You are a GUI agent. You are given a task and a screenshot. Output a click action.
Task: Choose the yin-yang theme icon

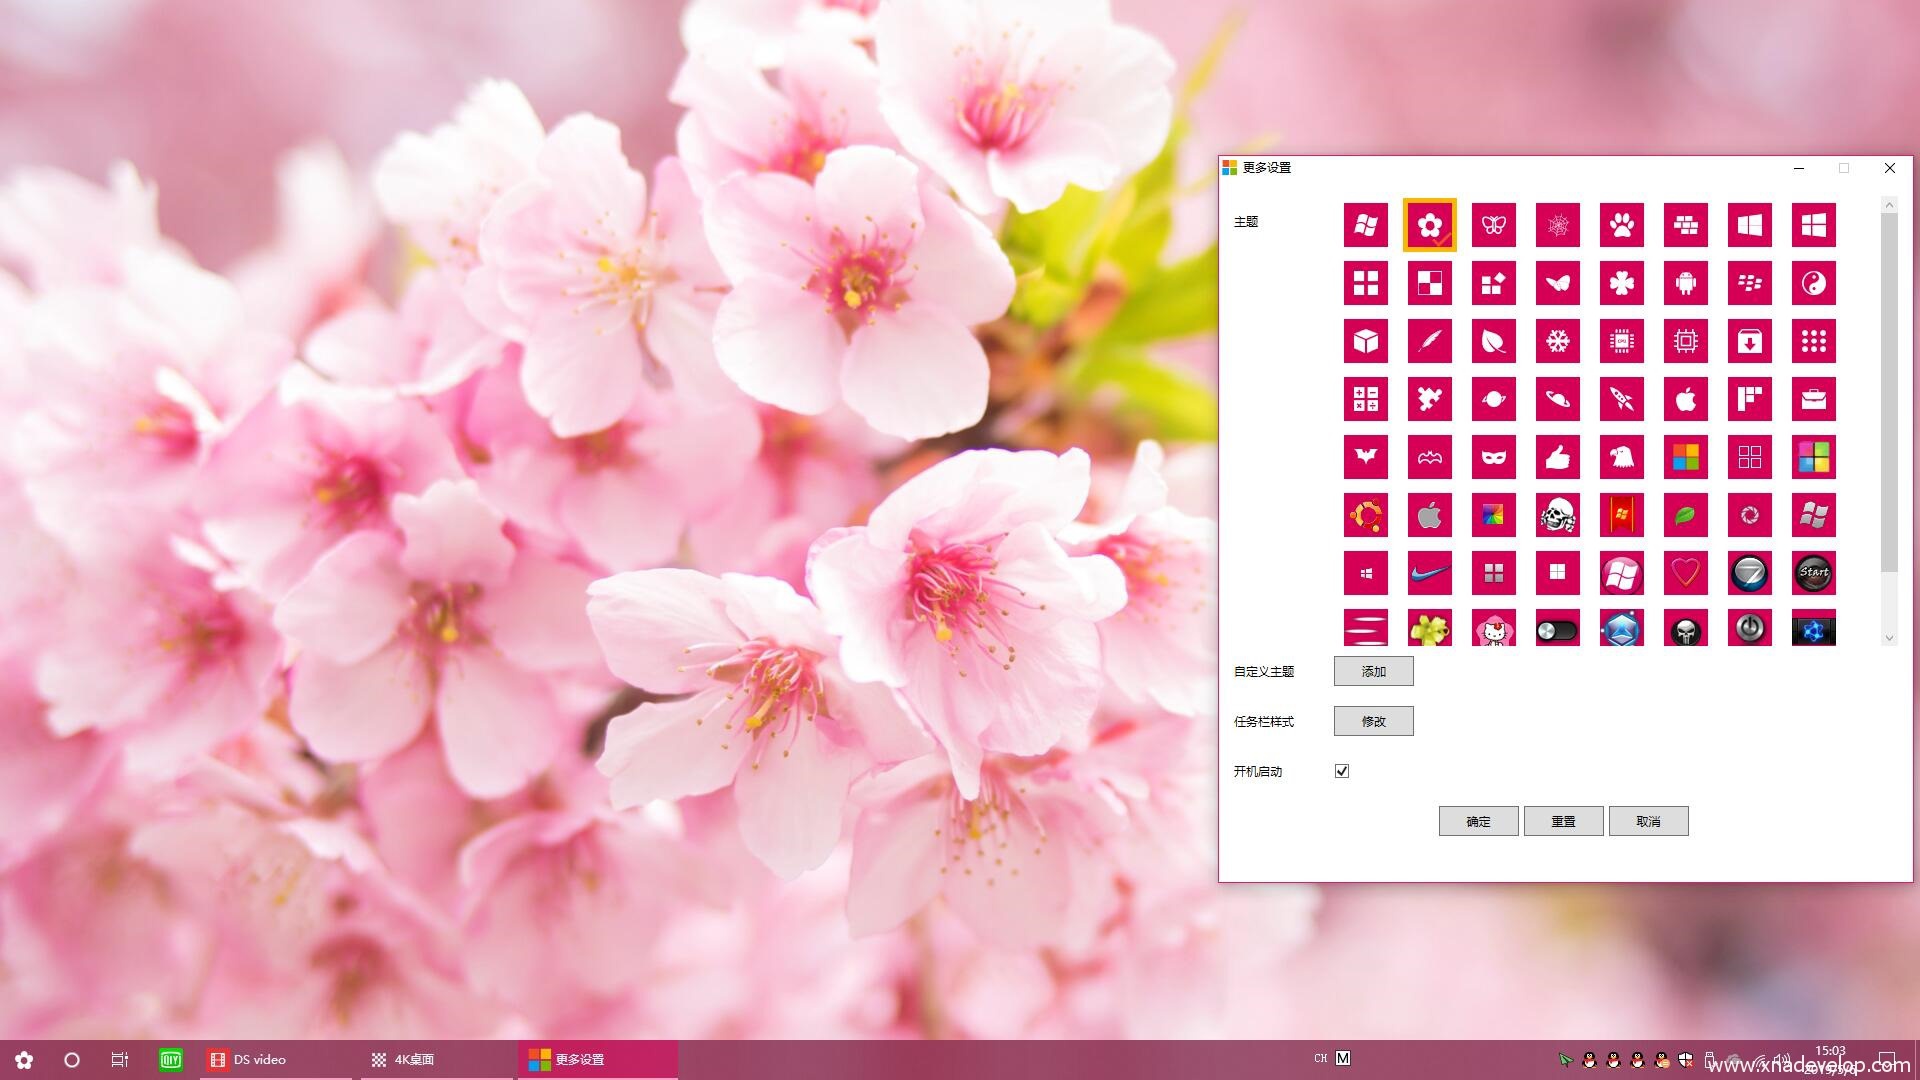[1813, 283]
